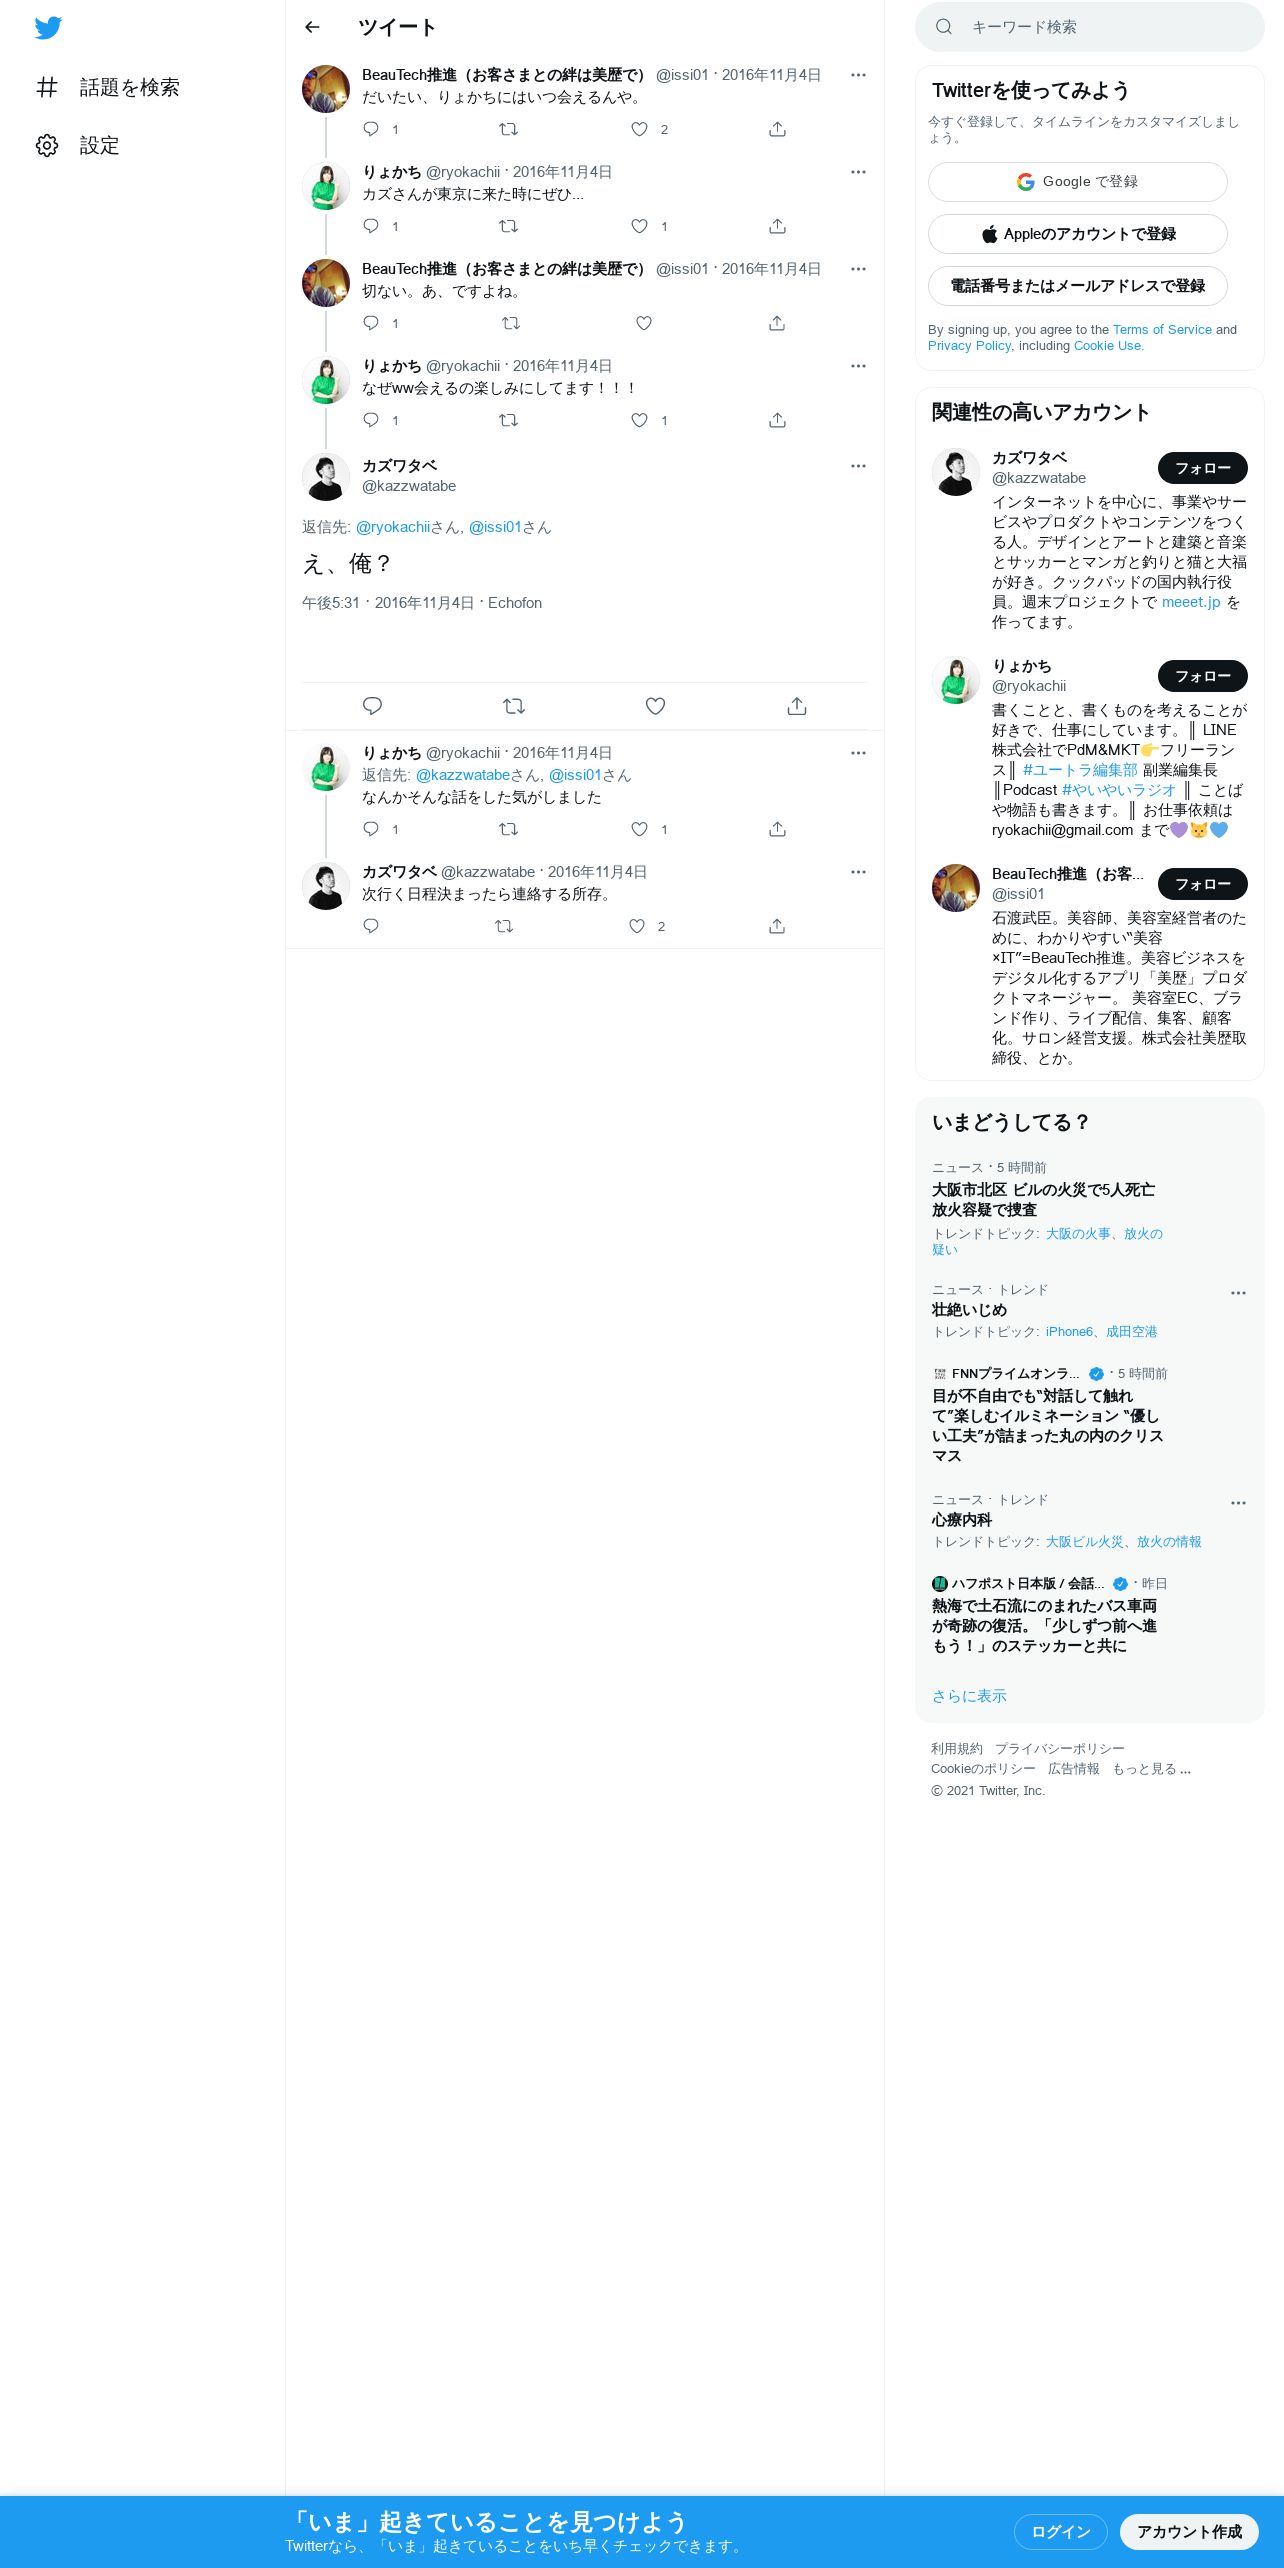Like the tweet だいたい、りょかちにはいつ会えるんや。
Viewport: 1284px width, 2568px height.
639,129
